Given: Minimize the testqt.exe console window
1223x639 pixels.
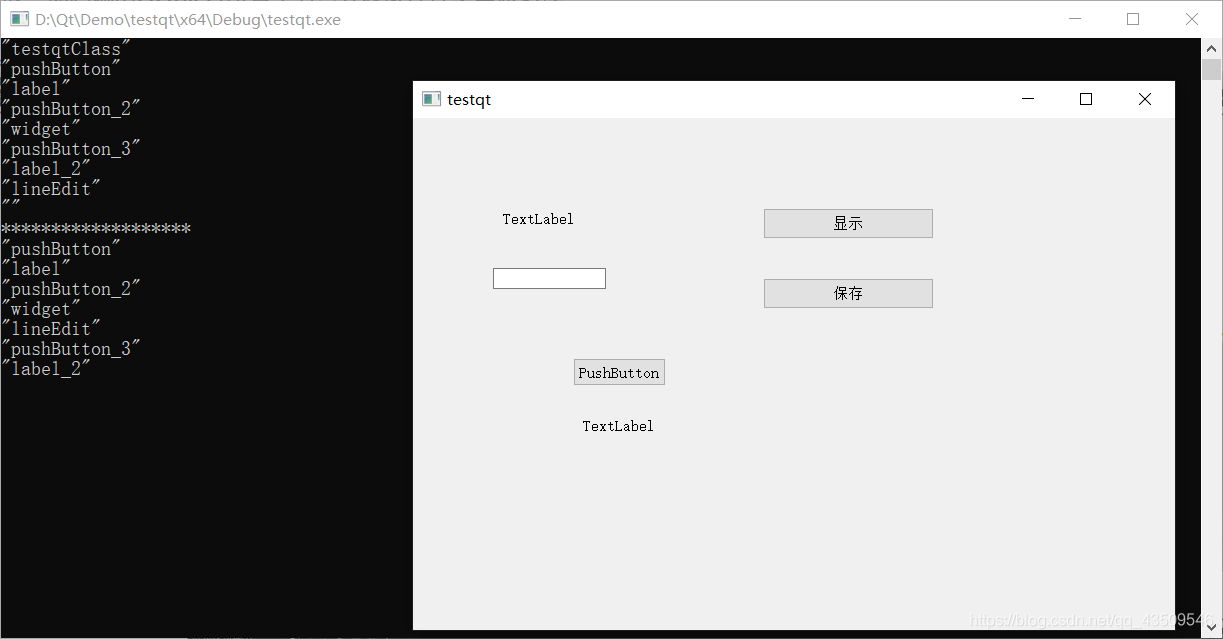Looking at the screenshot, I should click(x=1074, y=19).
